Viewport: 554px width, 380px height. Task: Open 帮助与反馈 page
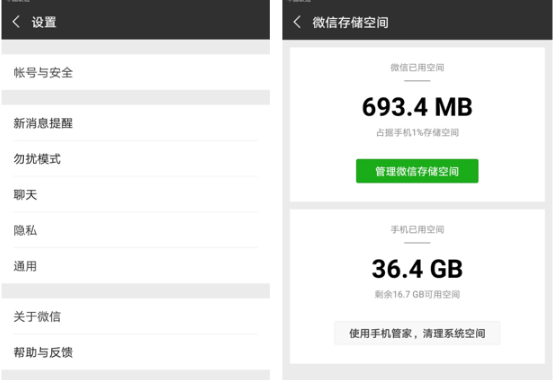click(136, 352)
